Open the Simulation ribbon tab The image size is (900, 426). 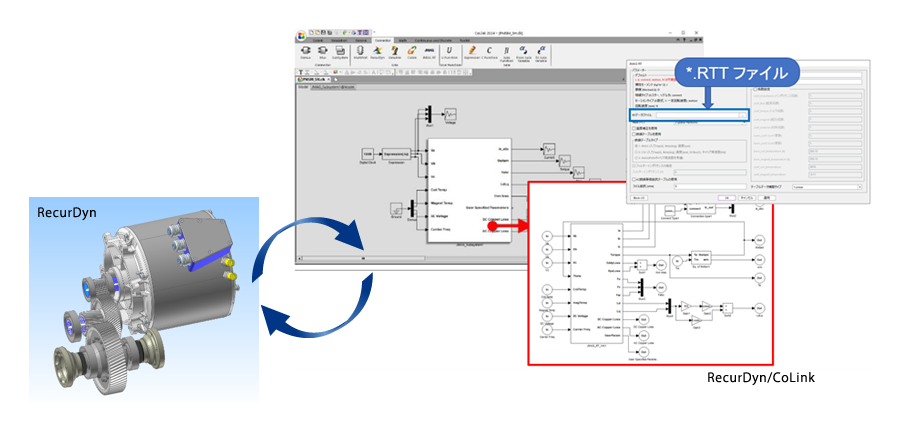[x=339, y=41]
